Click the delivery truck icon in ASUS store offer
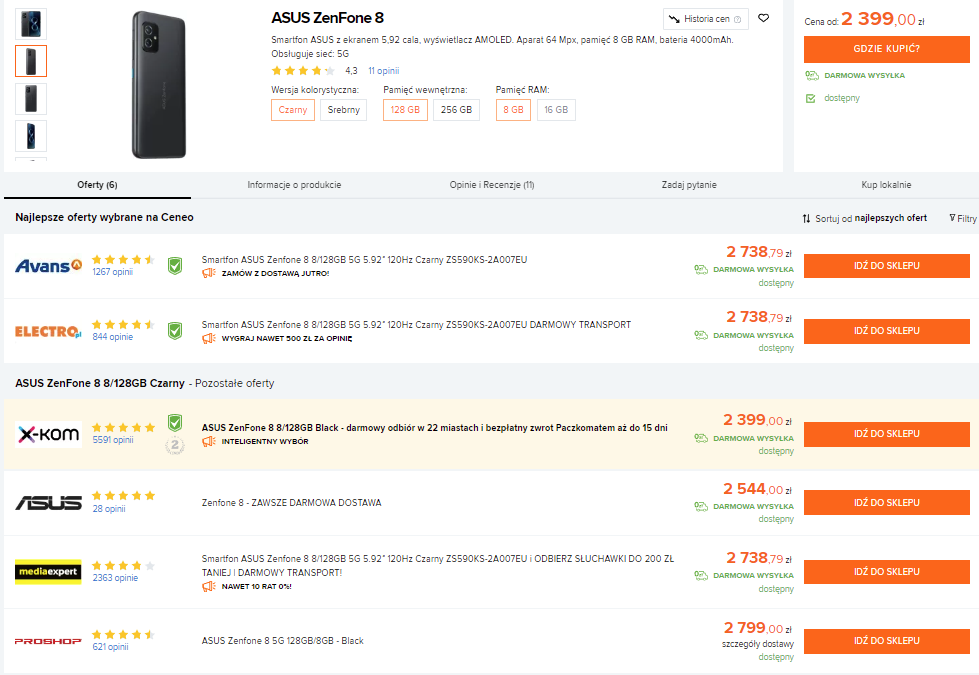979x675 pixels. click(x=701, y=506)
